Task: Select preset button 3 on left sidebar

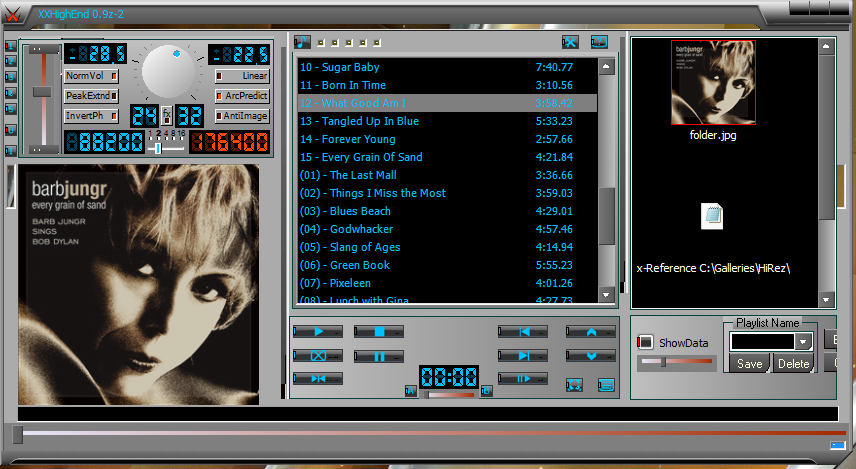Action: pyautogui.click(x=10, y=77)
